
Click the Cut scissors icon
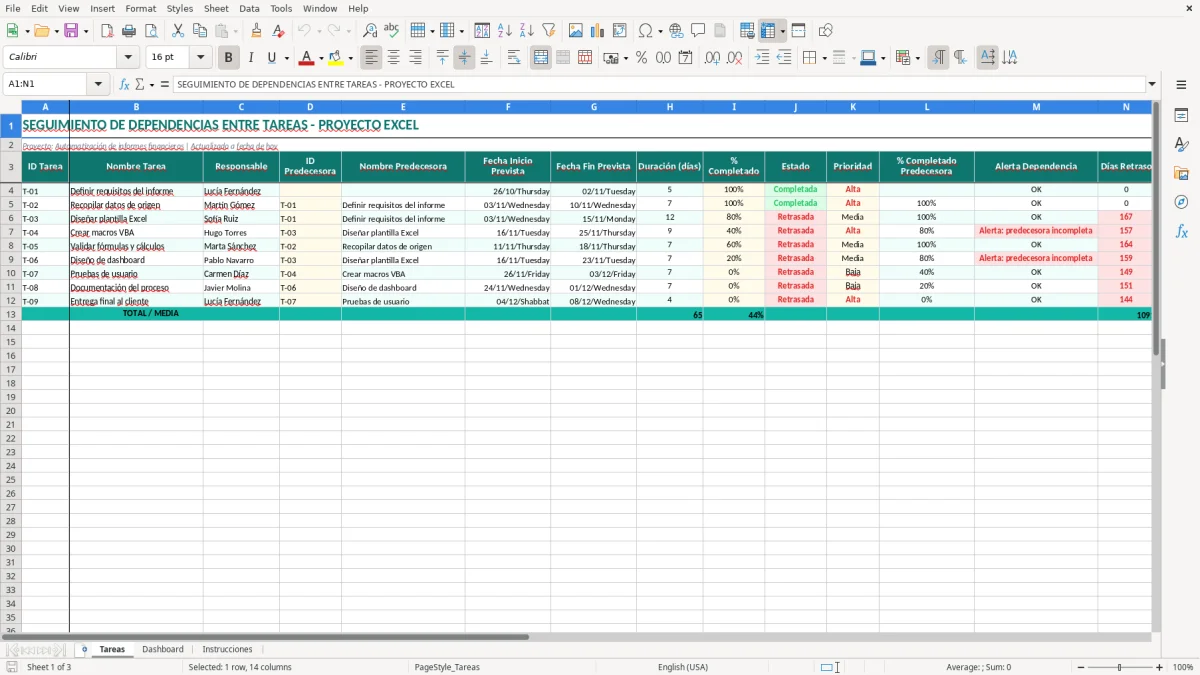click(178, 31)
